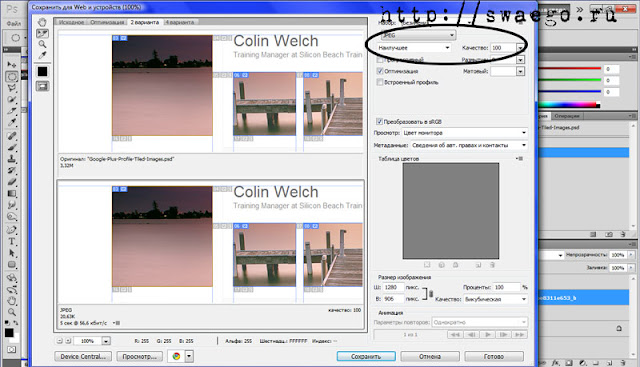Select the main Photoshop Hand tool

(x=12, y=301)
